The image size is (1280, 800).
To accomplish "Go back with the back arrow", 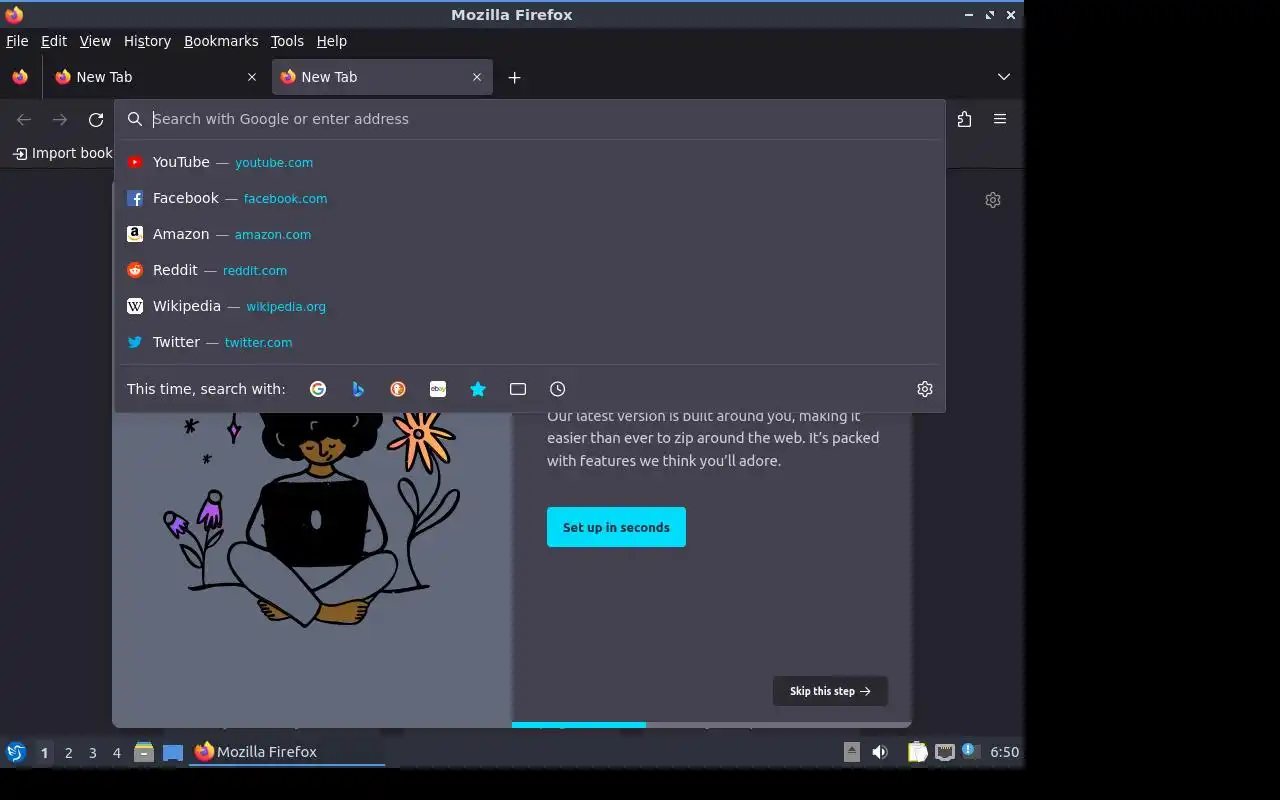I will point(24,119).
